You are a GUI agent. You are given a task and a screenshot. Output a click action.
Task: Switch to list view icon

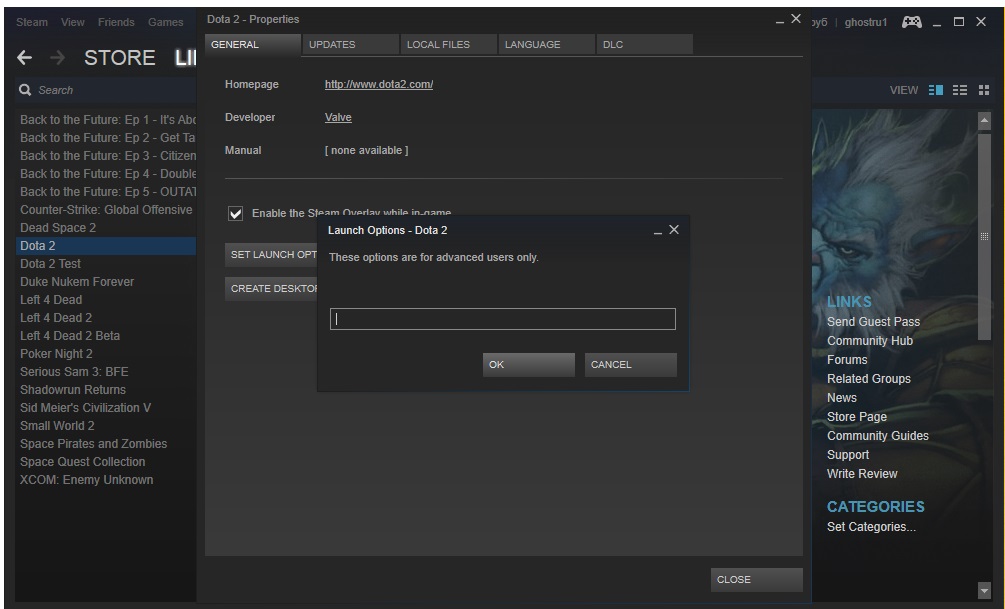[959, 89]
